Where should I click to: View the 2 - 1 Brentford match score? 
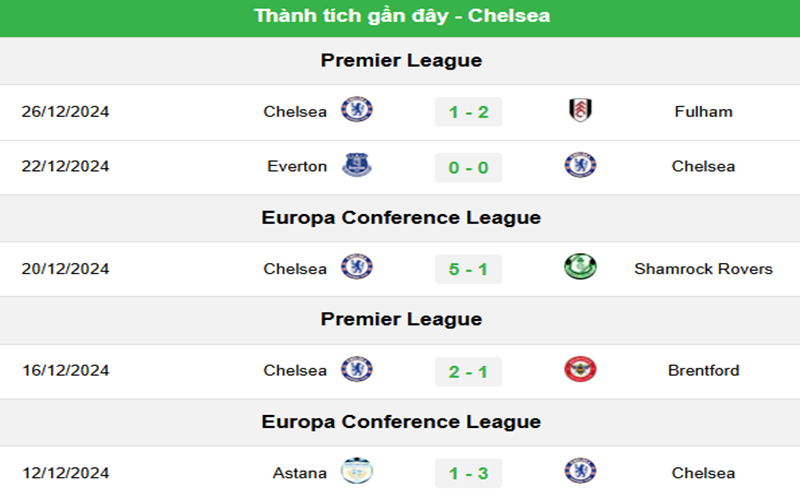(x=468, y=371)
